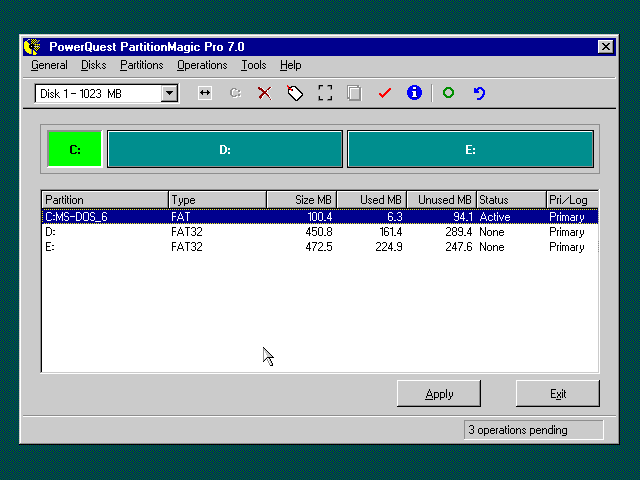The height and width of the screenshot is (480, 640).
Task: Open the Tools menu
Action: point(253,65)
